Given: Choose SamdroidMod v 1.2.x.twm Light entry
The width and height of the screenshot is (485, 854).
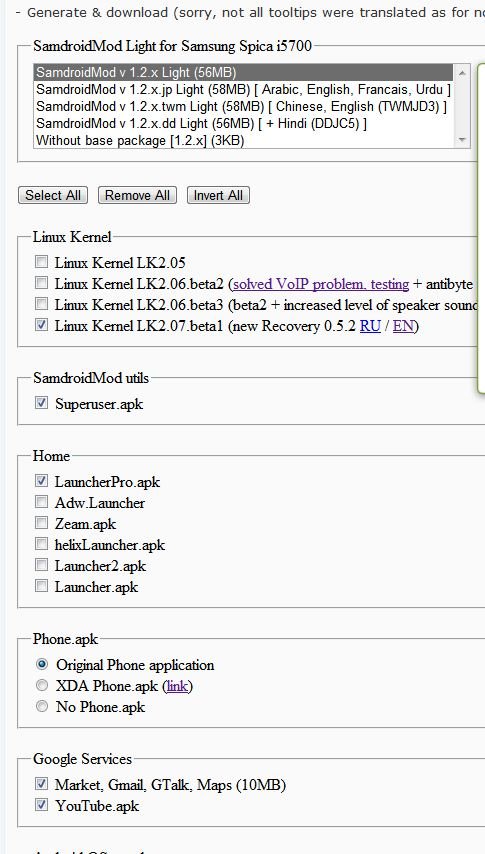Looking at the screenshot, I should point(244,106).
